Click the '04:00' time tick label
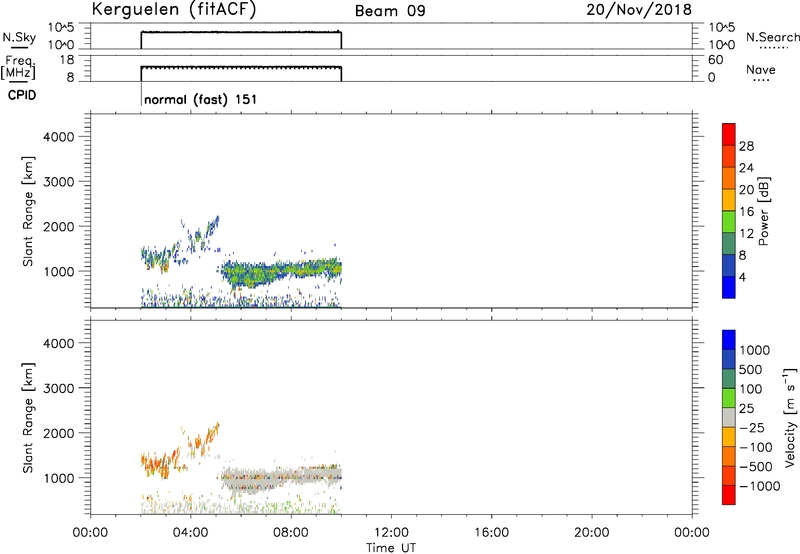 click(x=190, y=533)
